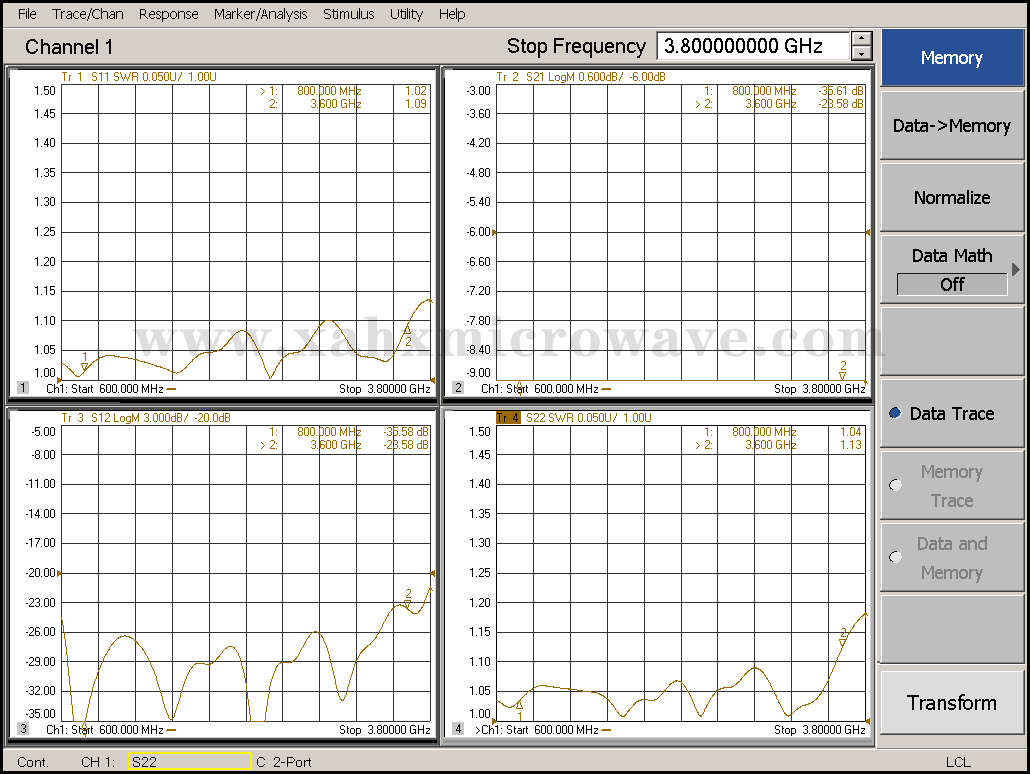The image size is (1030, 774).
Task: Expand the Data Math softkey submenu
Action: pyautogui.click(x=1015, y=269)
